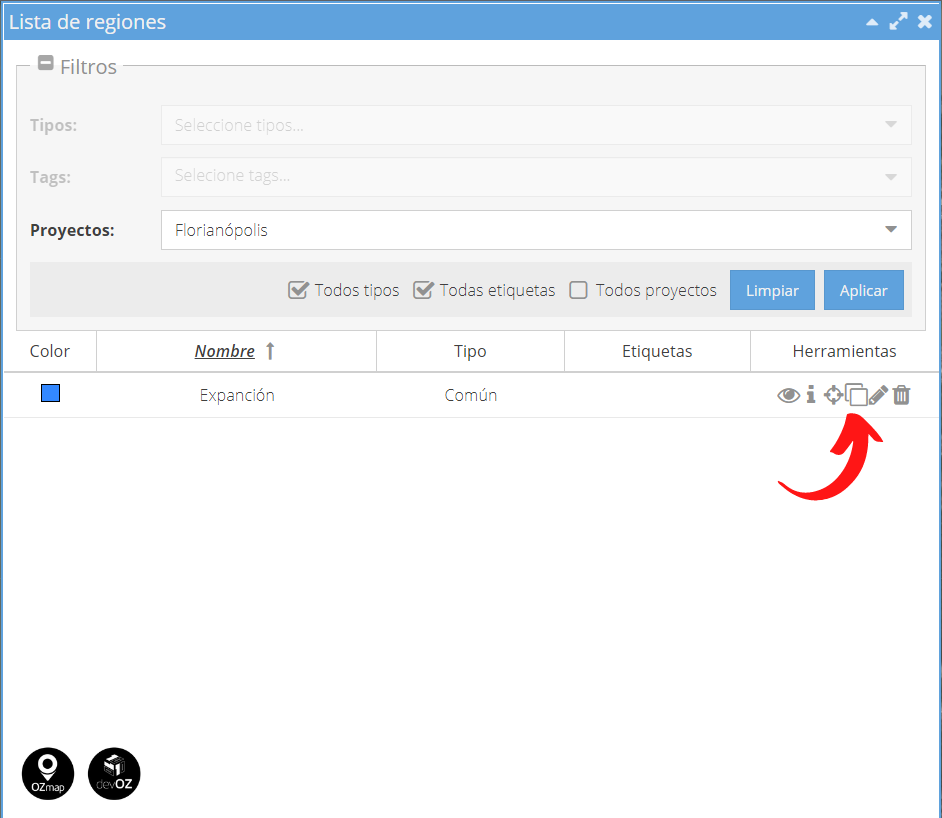
Task: Click the blue color swatch of Expanción
Action: [50, 393]
